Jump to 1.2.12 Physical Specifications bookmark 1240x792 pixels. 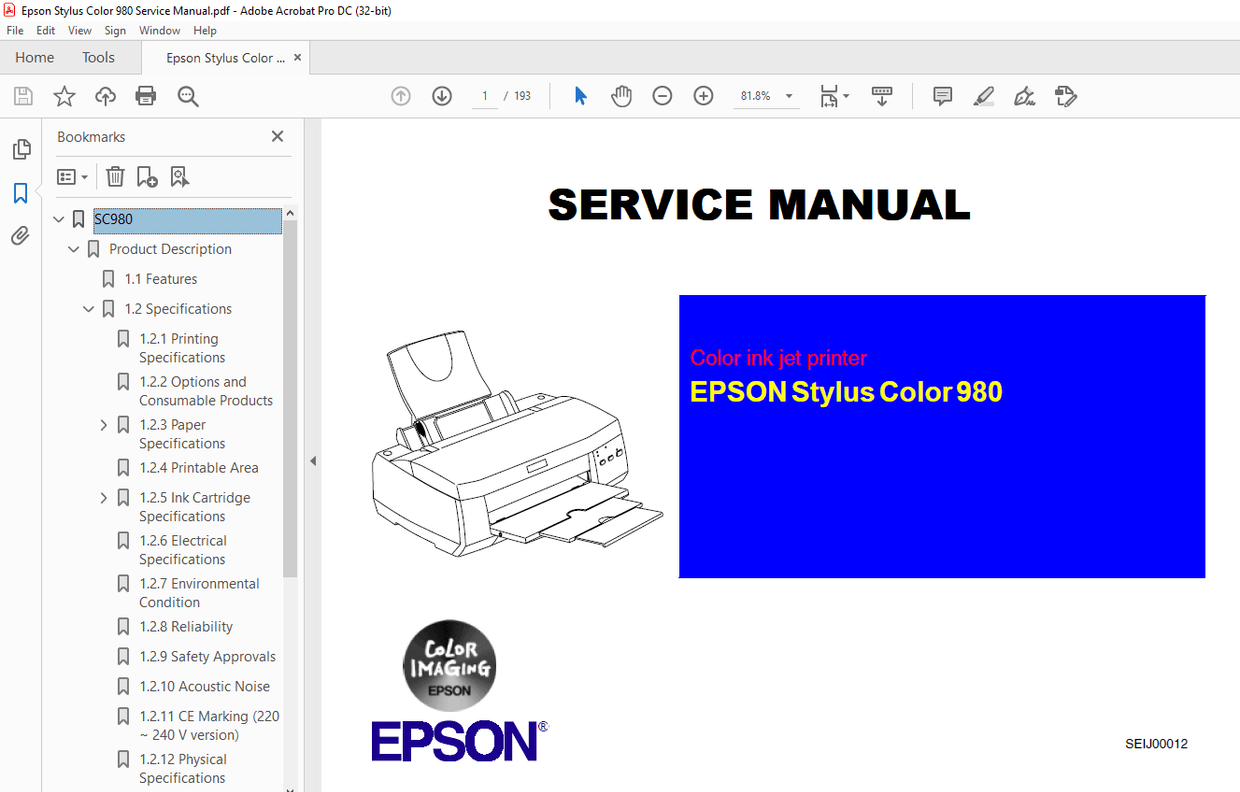(183, 769)
